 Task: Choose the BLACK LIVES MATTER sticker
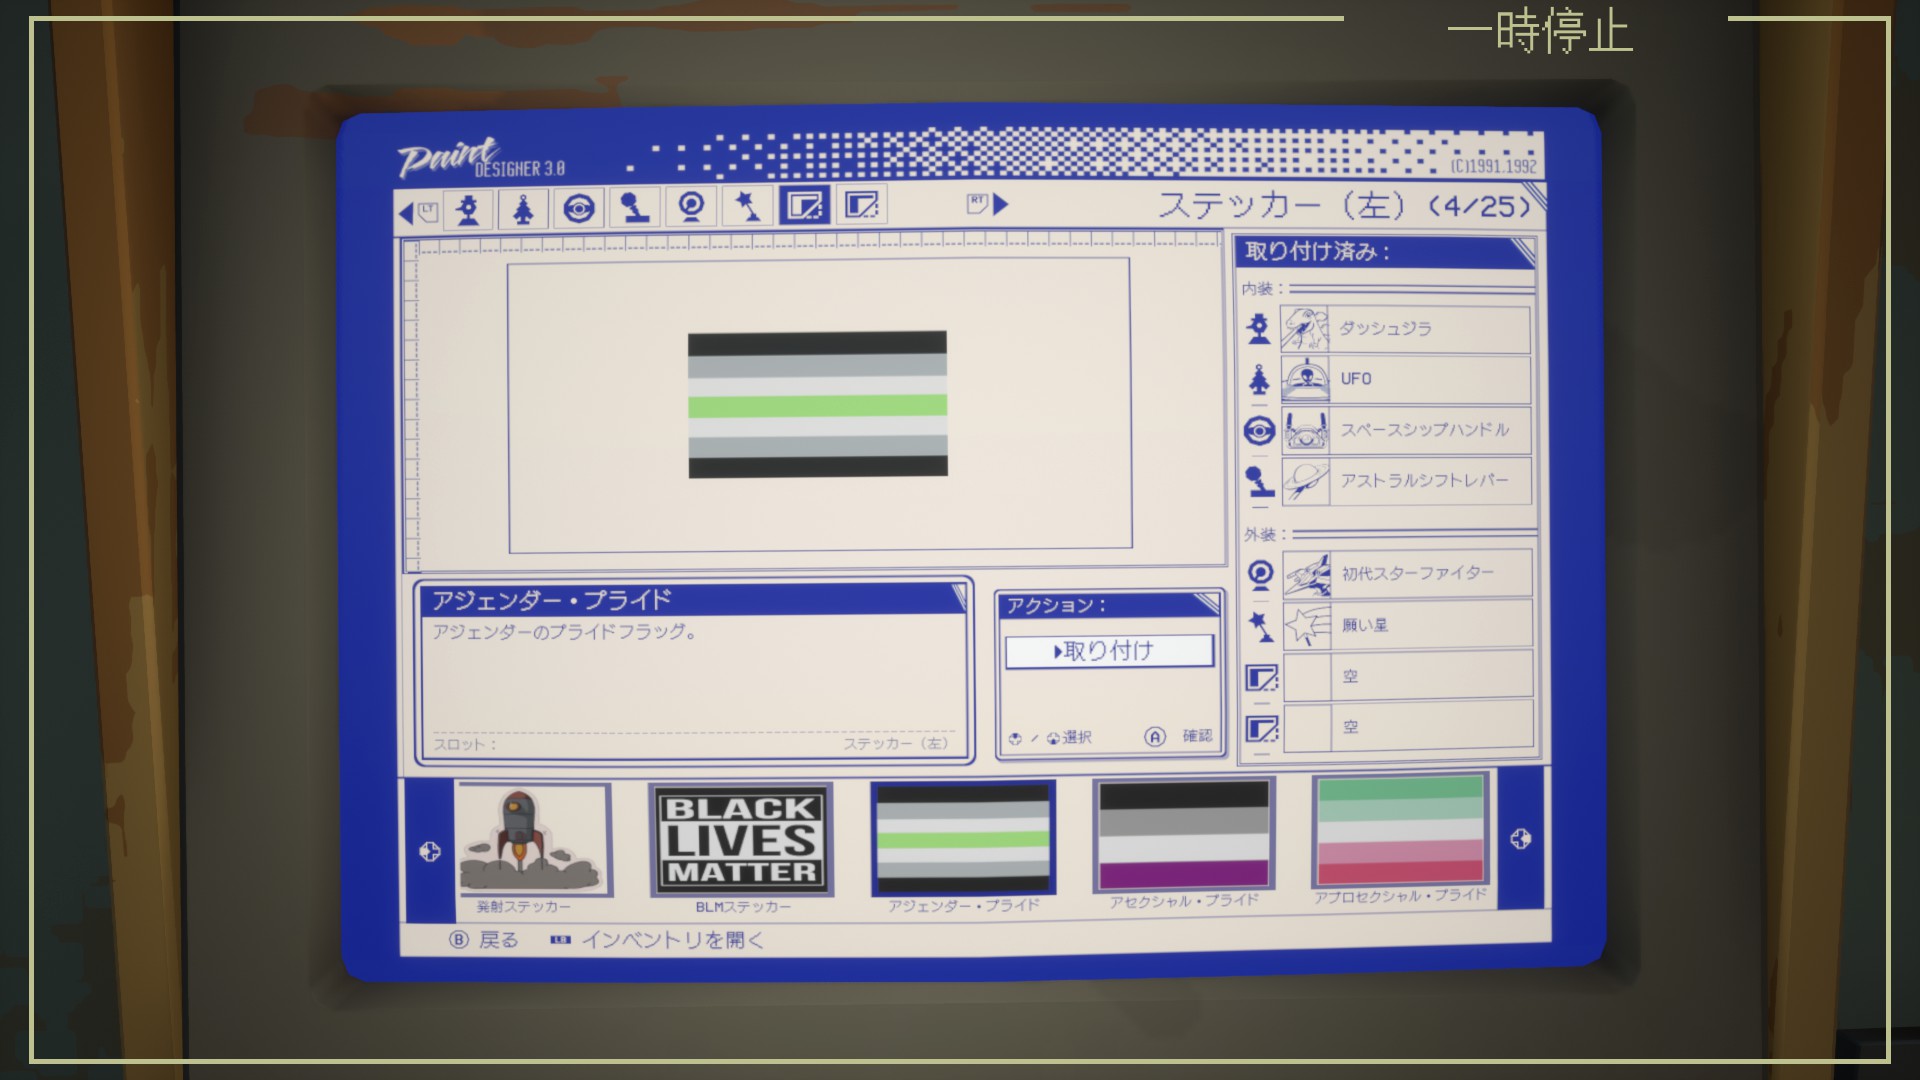[x=740, y=840]
